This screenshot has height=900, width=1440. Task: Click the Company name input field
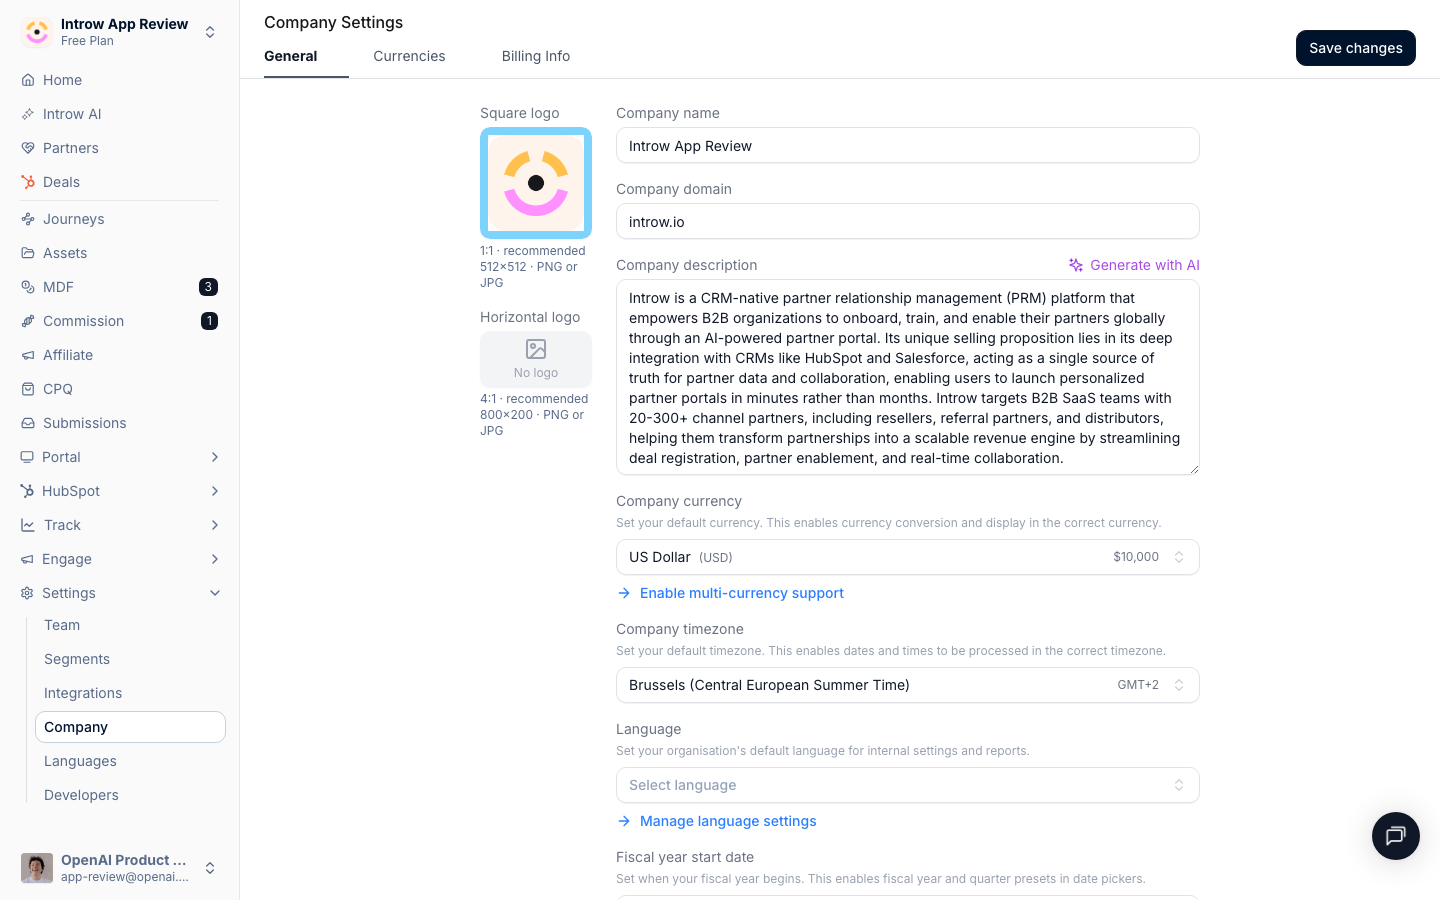point(908,145)
